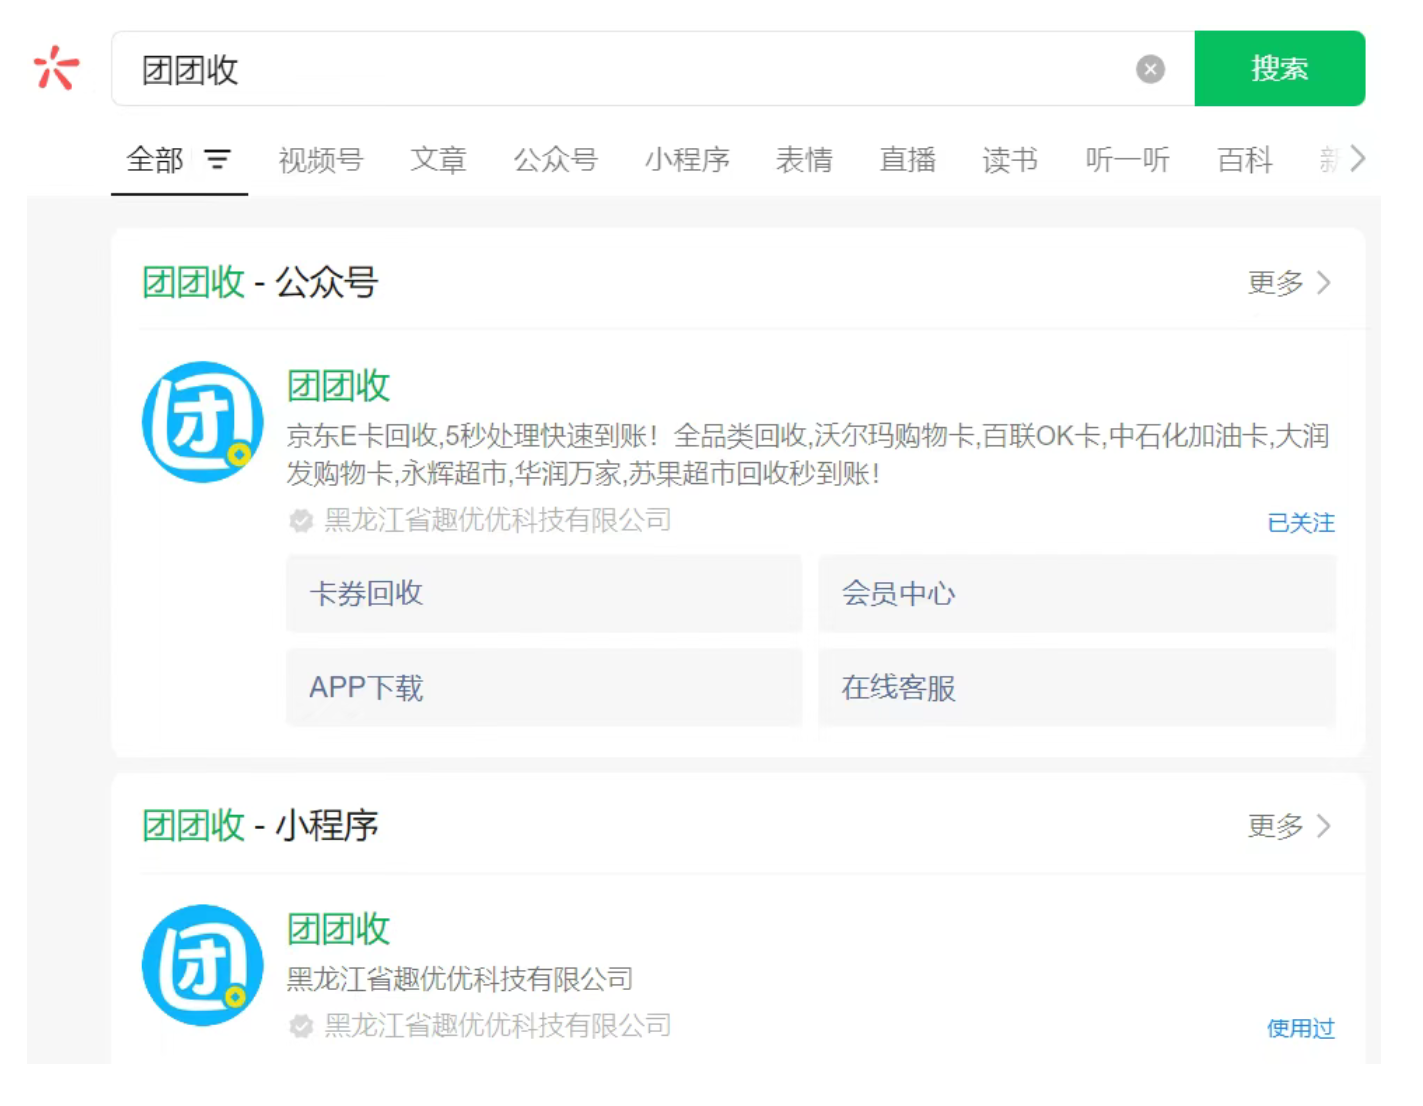
Task: Click the green 搜索 button
Action: click(1279, 68)
